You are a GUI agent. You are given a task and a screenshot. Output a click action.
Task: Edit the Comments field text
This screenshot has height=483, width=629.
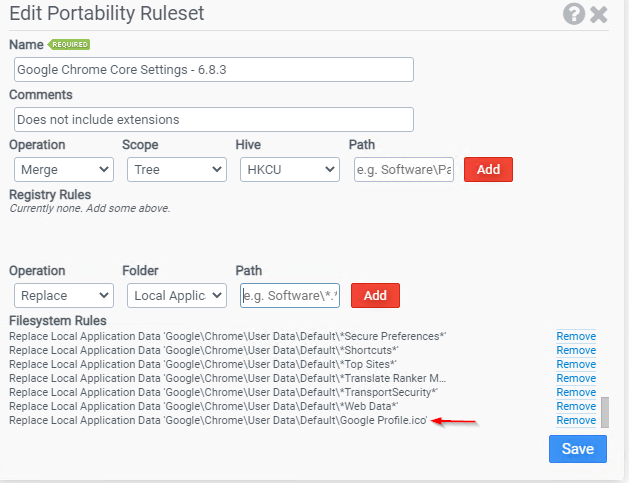click(214, 120)
